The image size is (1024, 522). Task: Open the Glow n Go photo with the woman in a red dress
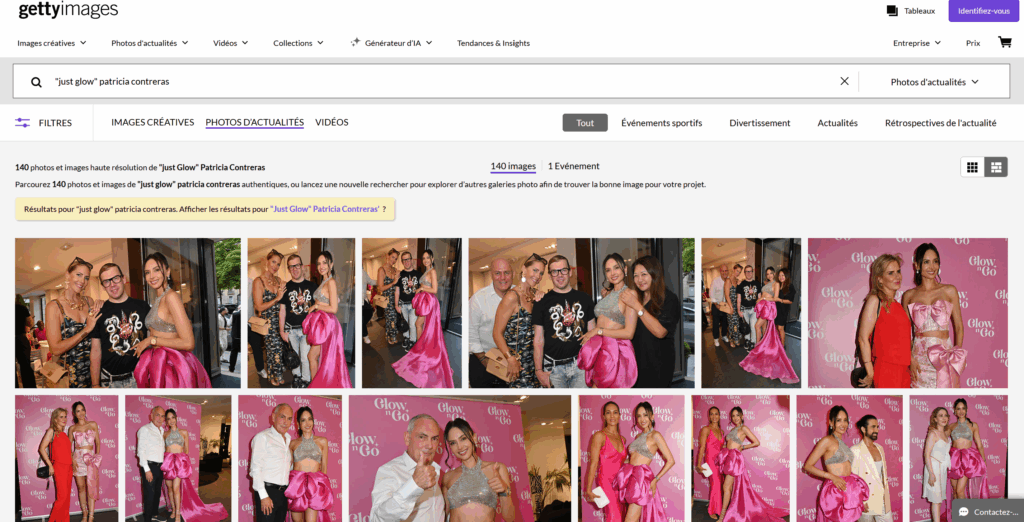(x=908, y=313)
